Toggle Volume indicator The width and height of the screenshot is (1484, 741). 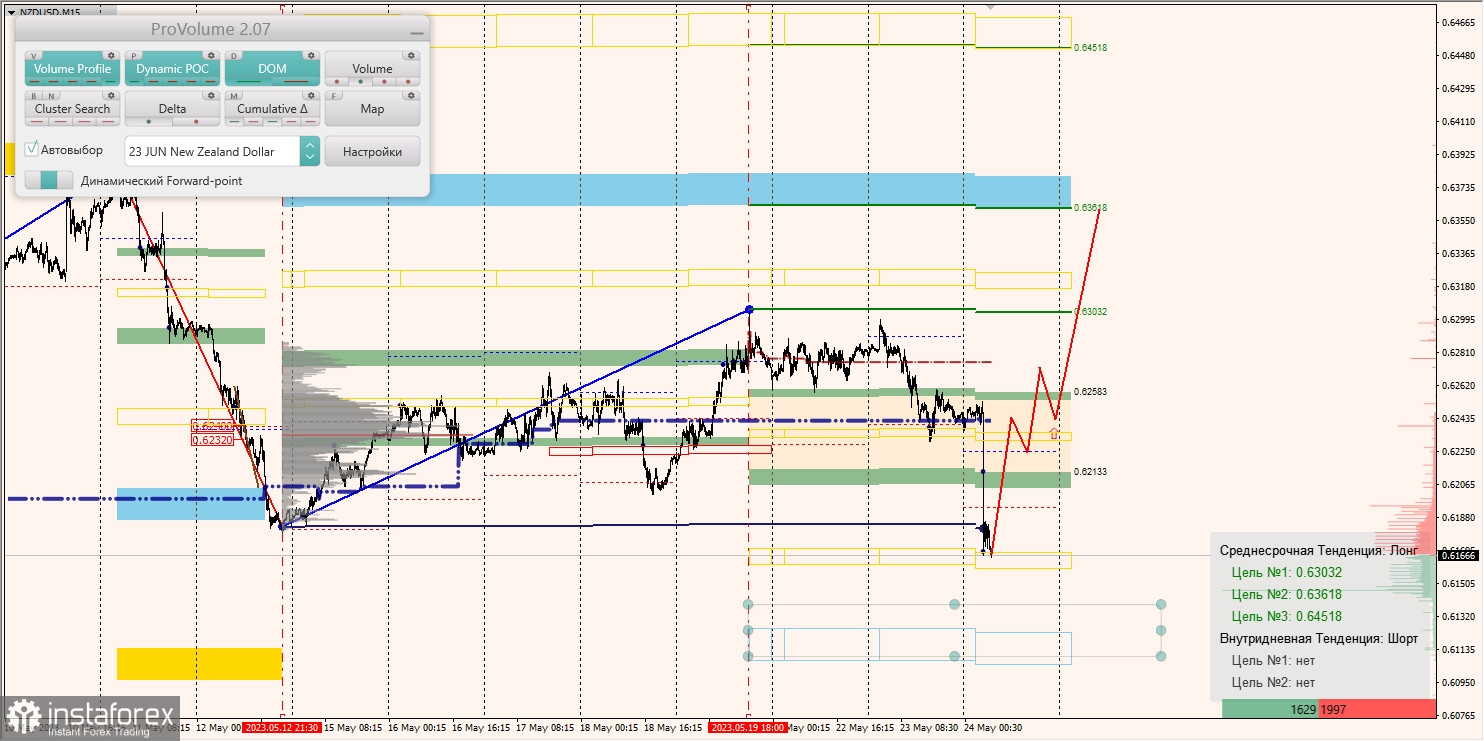click(x=372, y=68)
